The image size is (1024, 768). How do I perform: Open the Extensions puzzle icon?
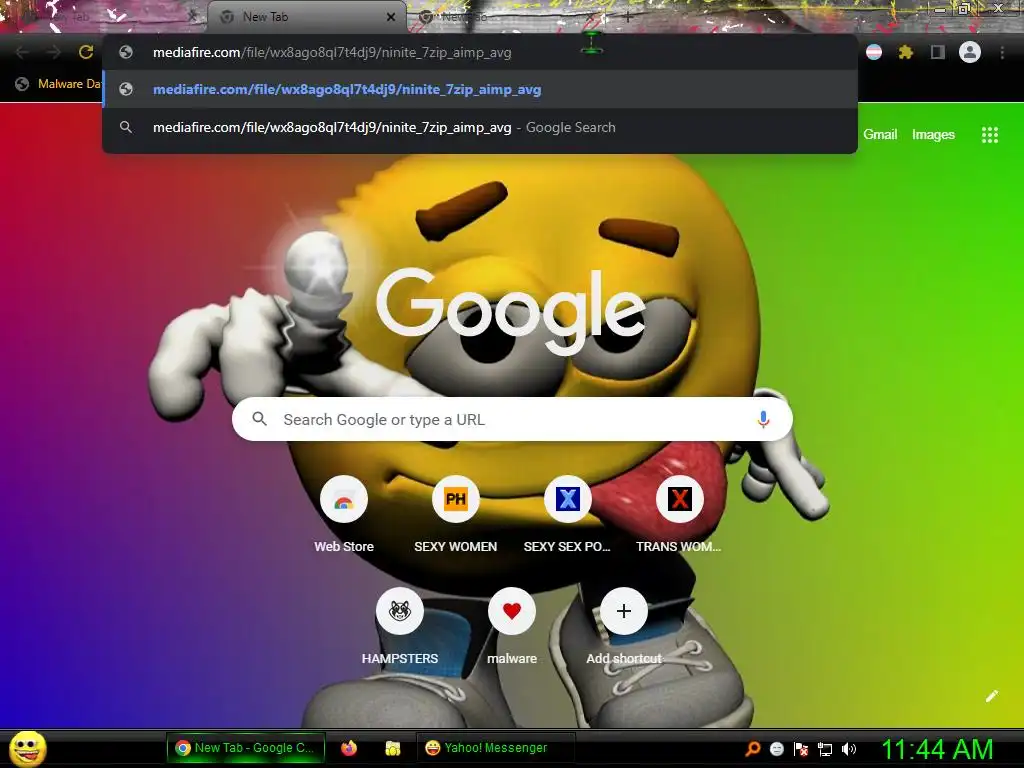click(x=905, y=52)
